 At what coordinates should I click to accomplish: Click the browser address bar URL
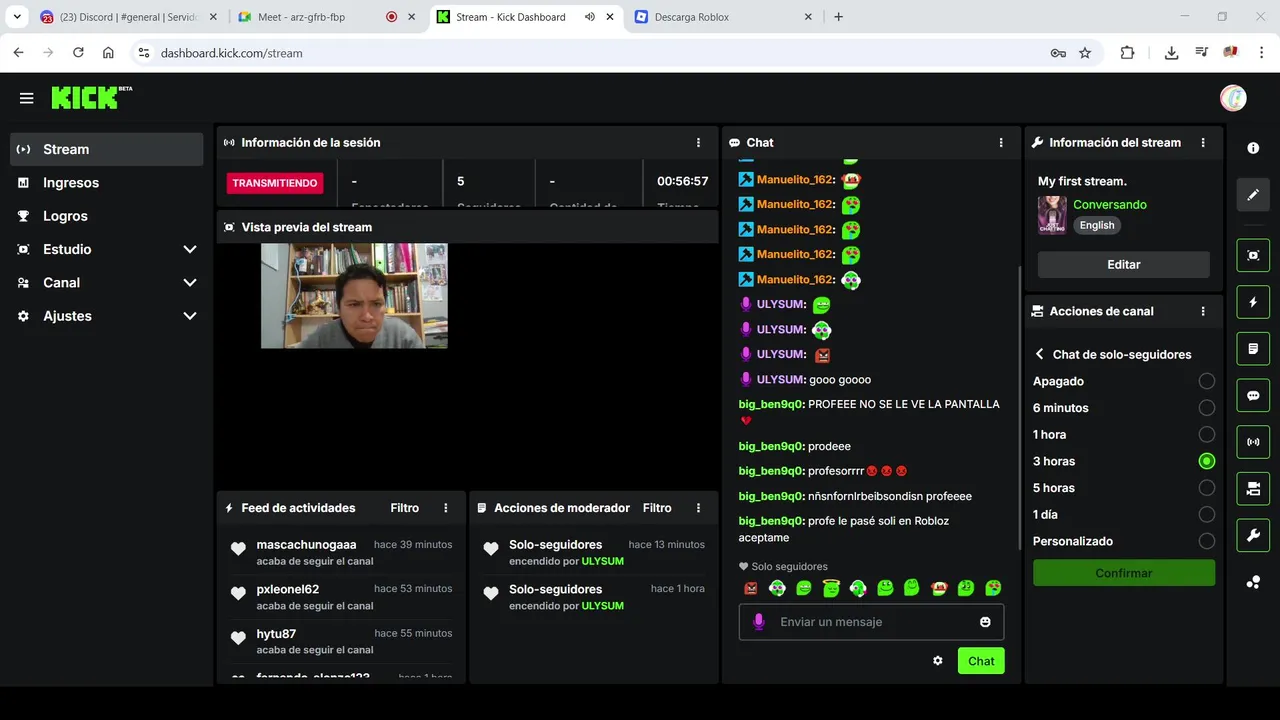coord(231,53)
